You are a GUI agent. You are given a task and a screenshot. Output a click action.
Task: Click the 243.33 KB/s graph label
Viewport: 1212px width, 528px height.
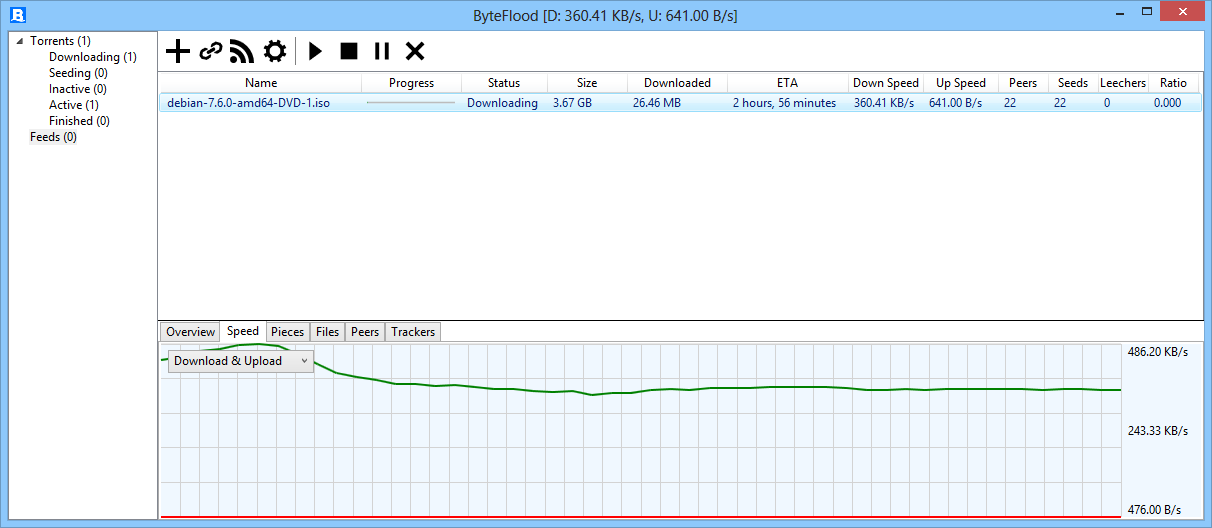pyautogui.click(x=1158, y=431)
